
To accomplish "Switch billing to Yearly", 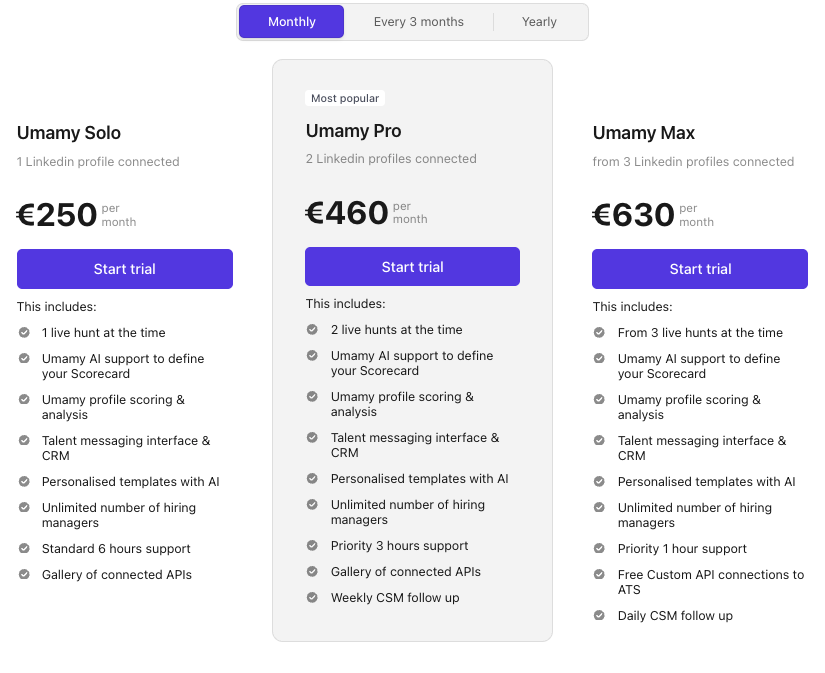I will tap(539, 21).
